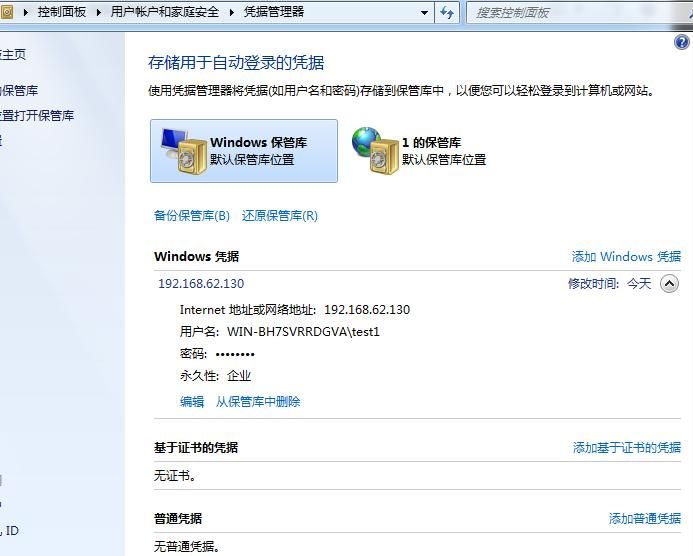Click the Internet address value 192.168.62.130
Screen dimensions: 693x556
tap(367, 309)
